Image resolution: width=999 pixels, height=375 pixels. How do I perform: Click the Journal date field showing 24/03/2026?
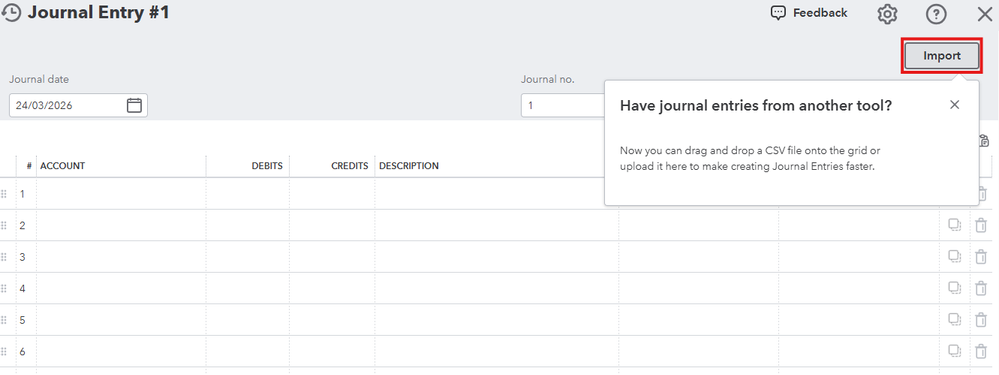click(78, 106)
